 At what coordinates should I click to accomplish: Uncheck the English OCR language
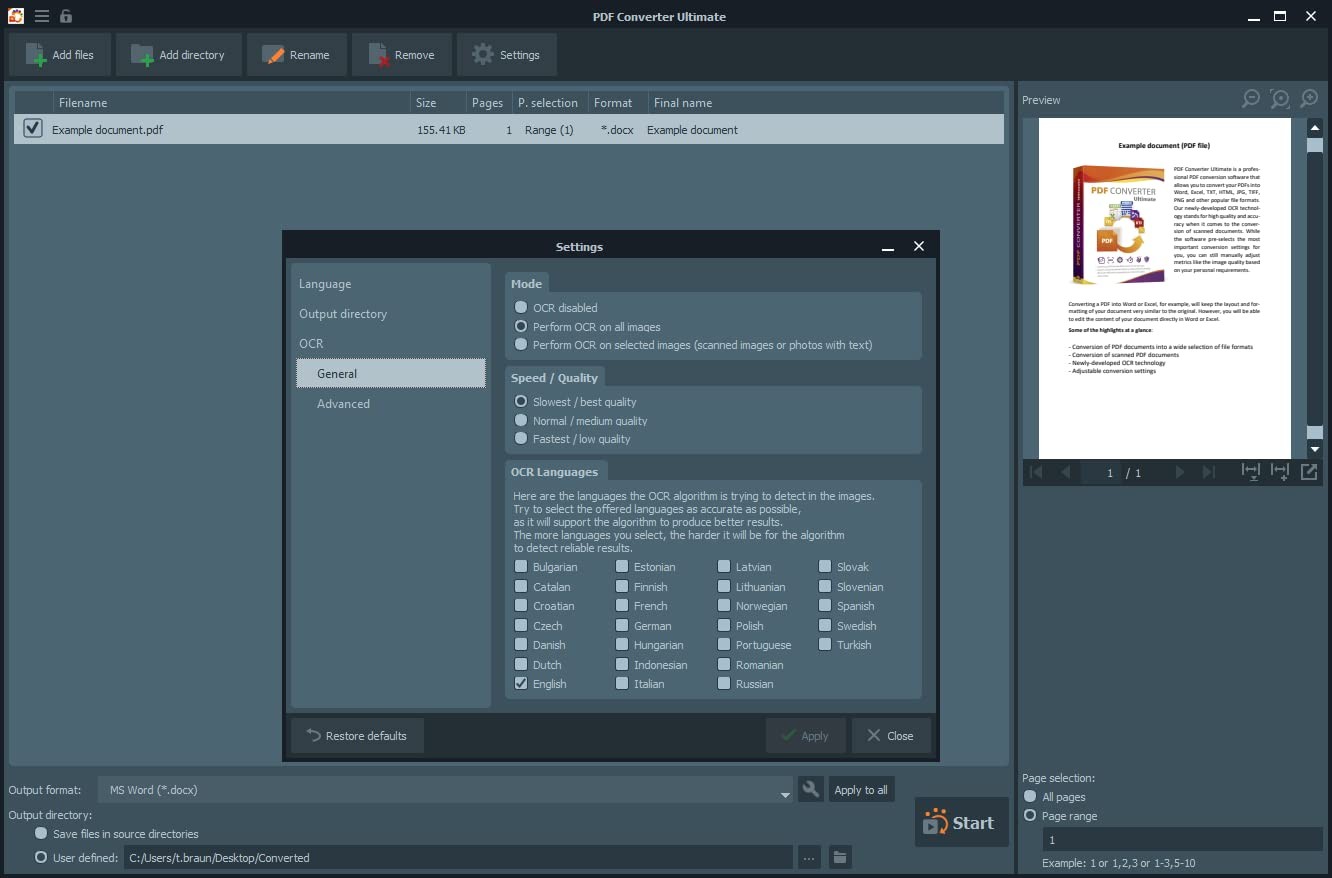tap(521, 683)
